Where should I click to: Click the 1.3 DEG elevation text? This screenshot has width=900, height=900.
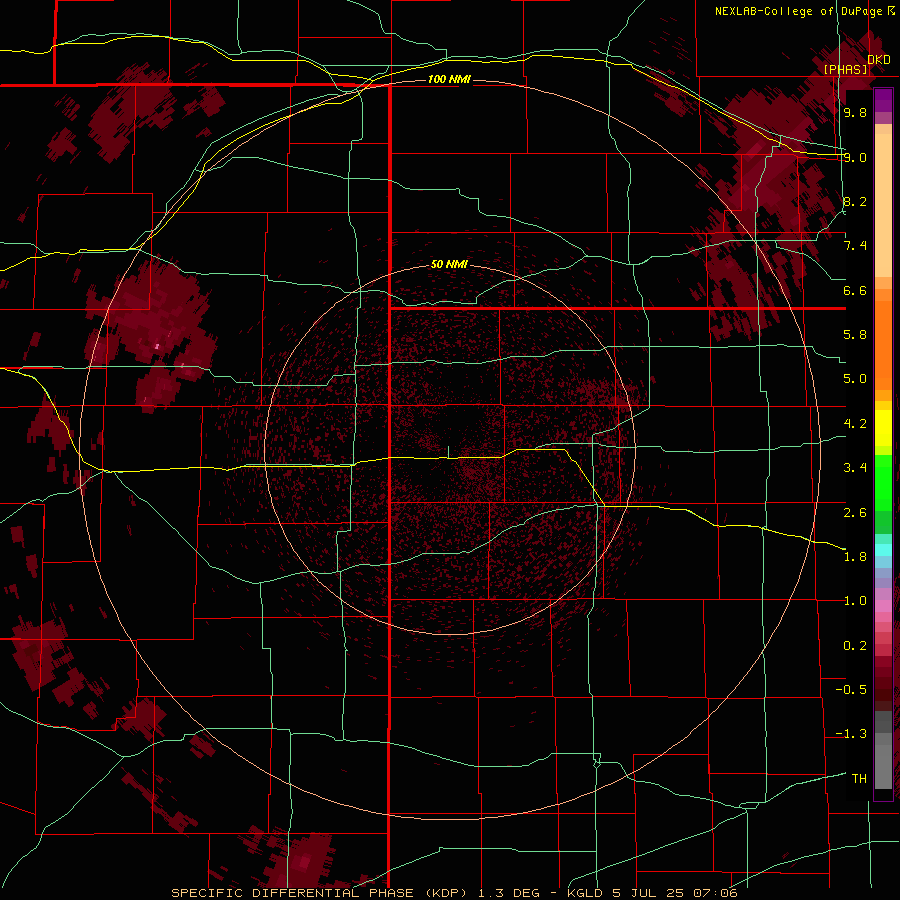click(509, 893)
